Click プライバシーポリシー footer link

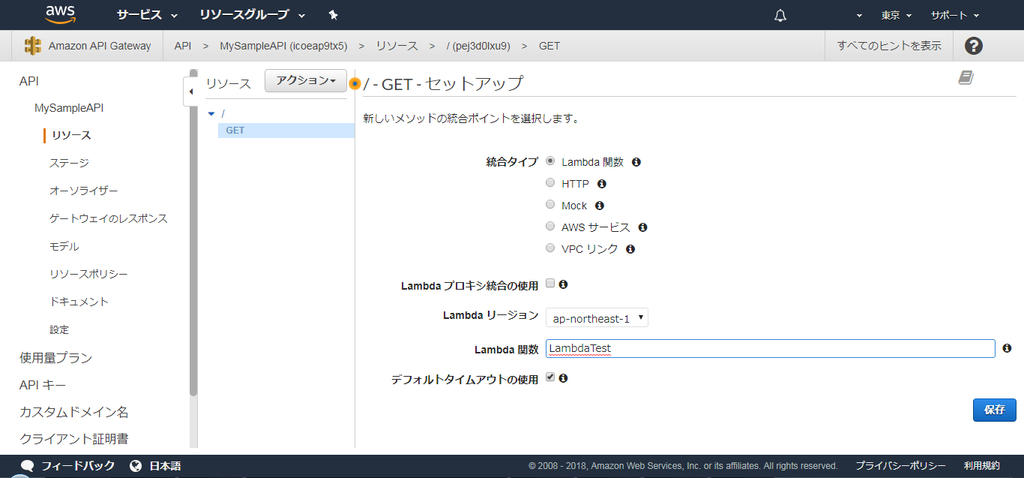click(x=901, y=466)
